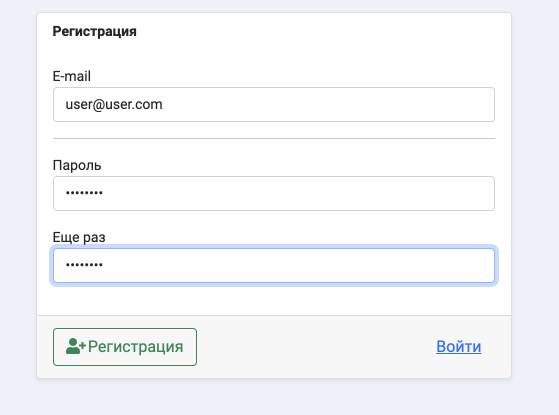This screenshot has height=415, width=559.
Task: Select the Еще раз password confirmation field
Action: (274, 265)
